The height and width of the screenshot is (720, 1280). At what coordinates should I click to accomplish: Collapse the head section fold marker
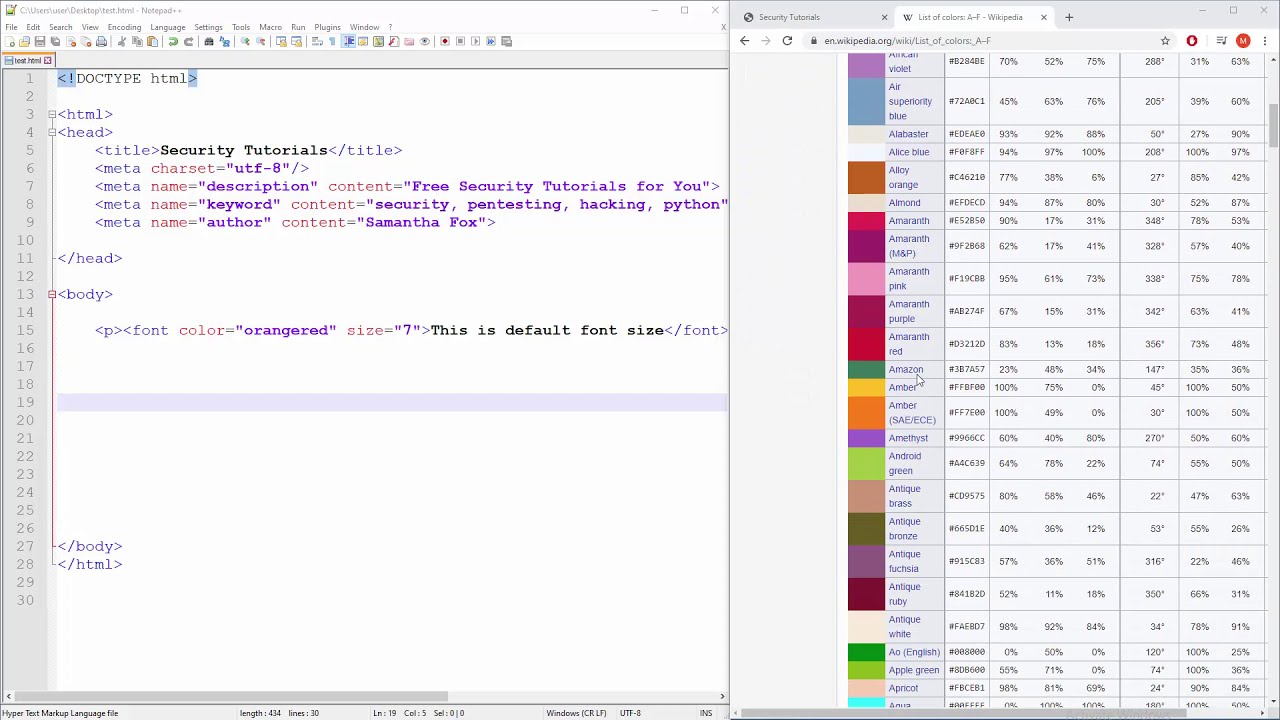pos(51,132)
